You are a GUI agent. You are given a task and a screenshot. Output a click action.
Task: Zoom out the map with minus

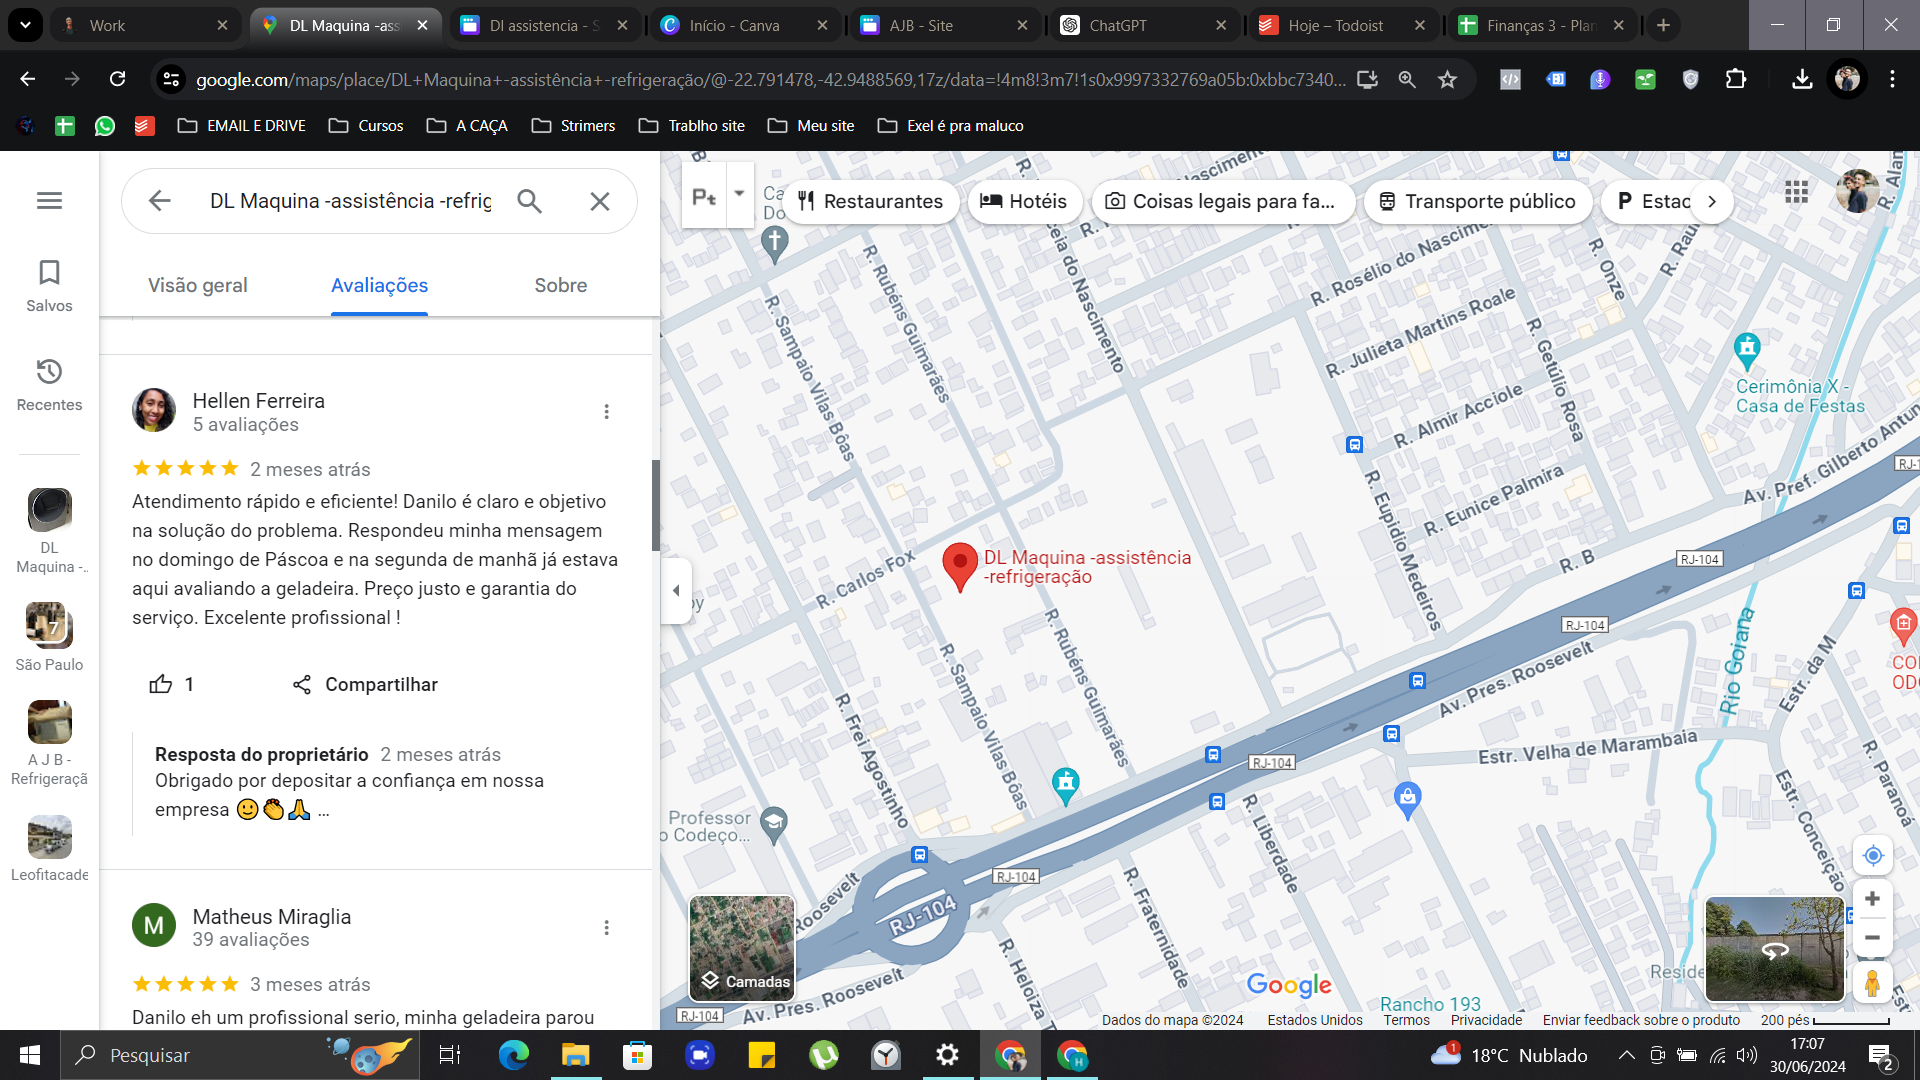click(x=1873, y=938)
